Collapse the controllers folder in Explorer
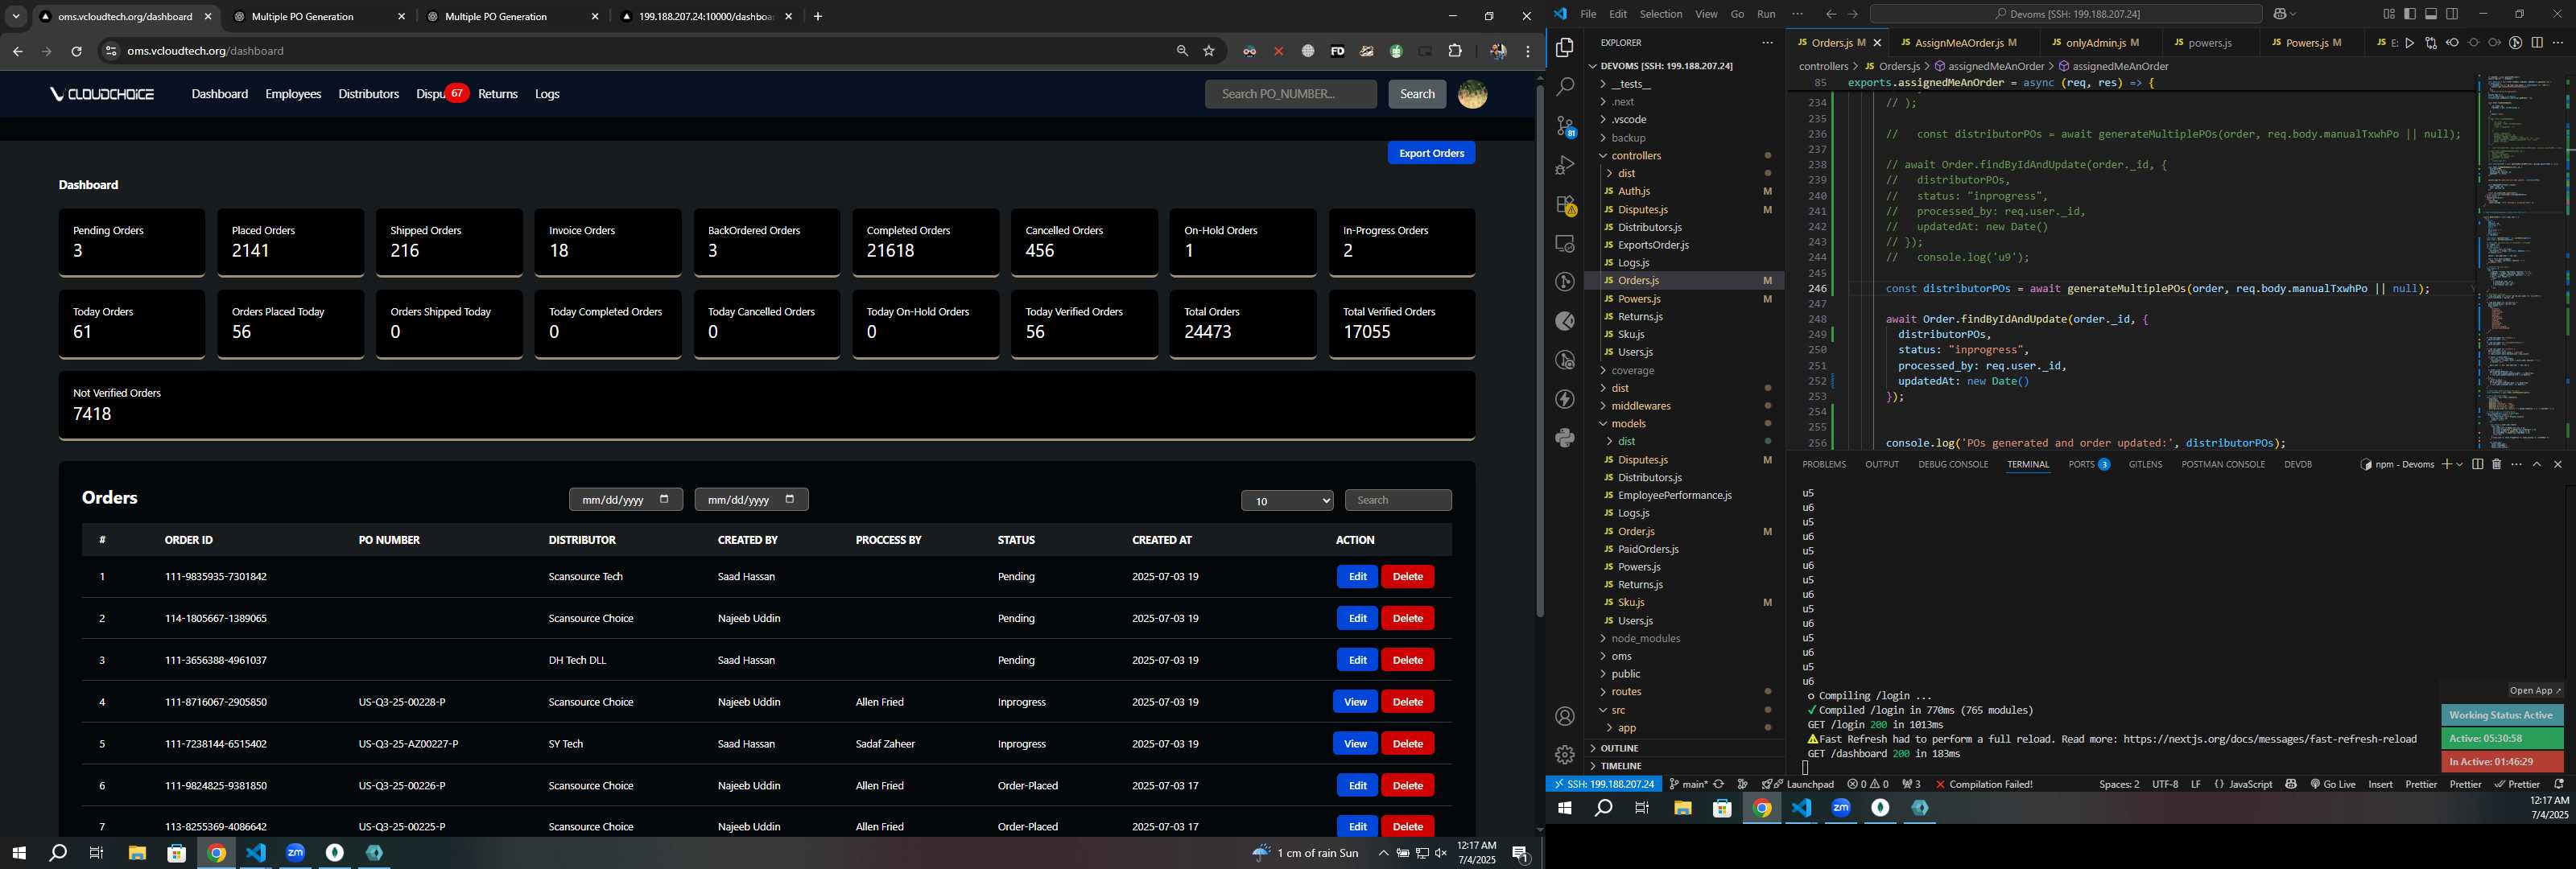The width and height of the screenshot is (2576, 869). (x=1636, y=155)
